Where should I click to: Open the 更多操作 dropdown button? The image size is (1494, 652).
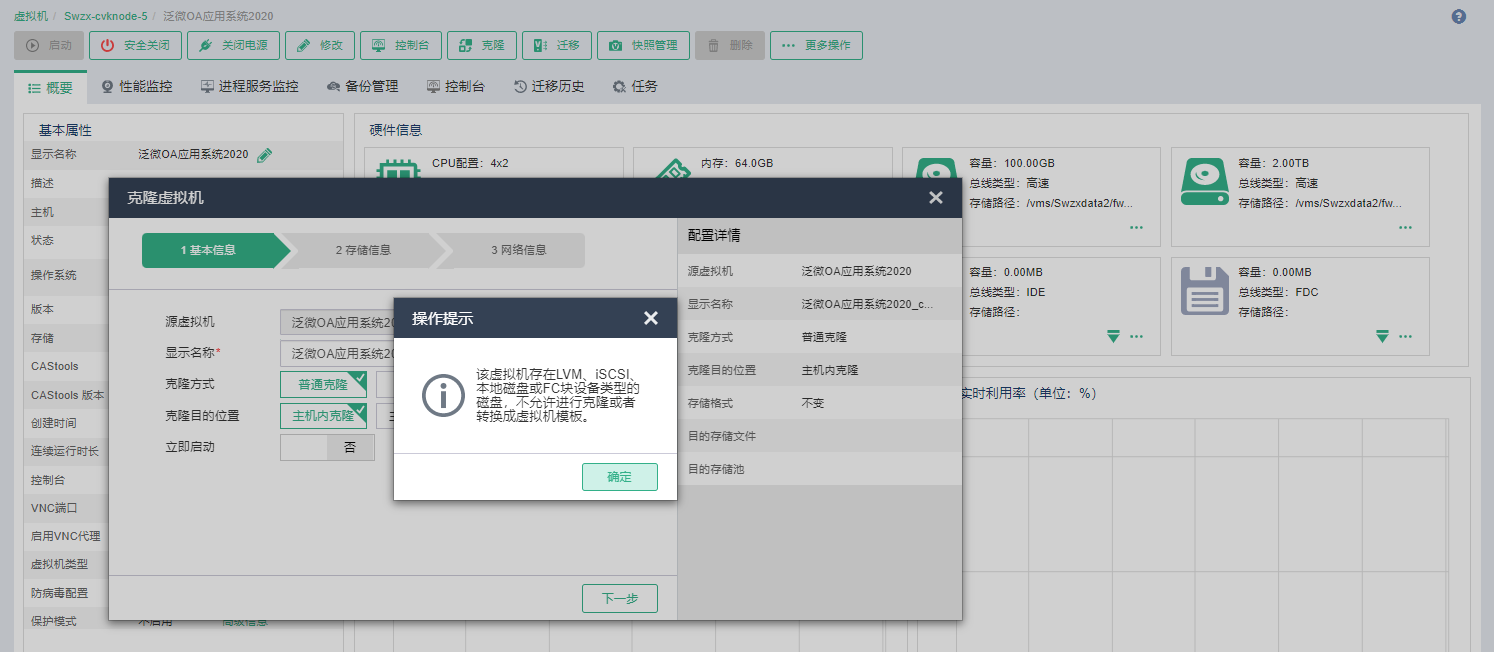816,45
